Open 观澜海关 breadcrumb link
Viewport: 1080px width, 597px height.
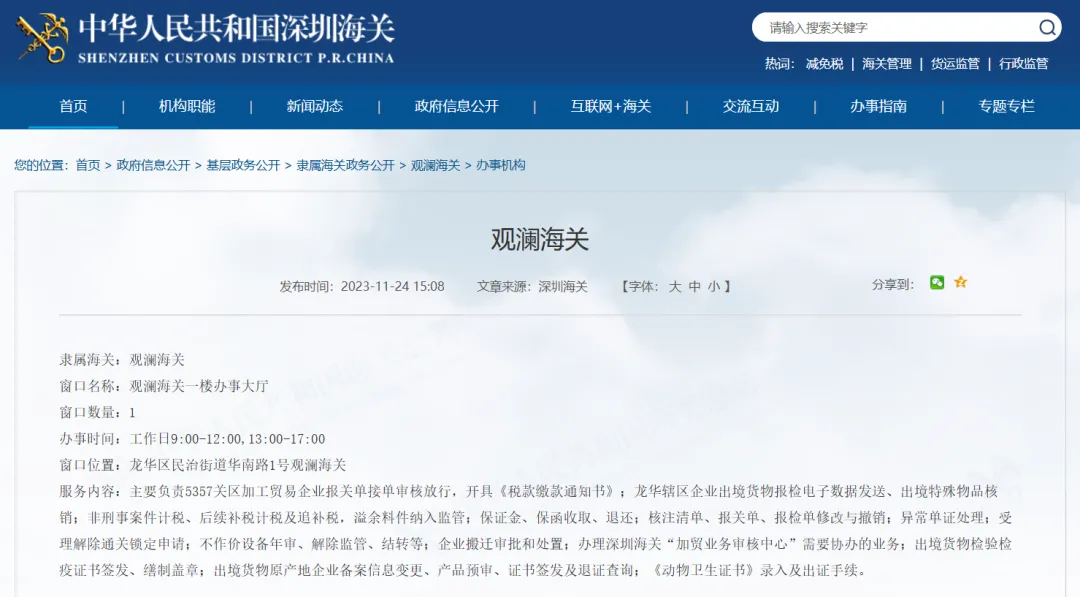[x=435, y=165]
